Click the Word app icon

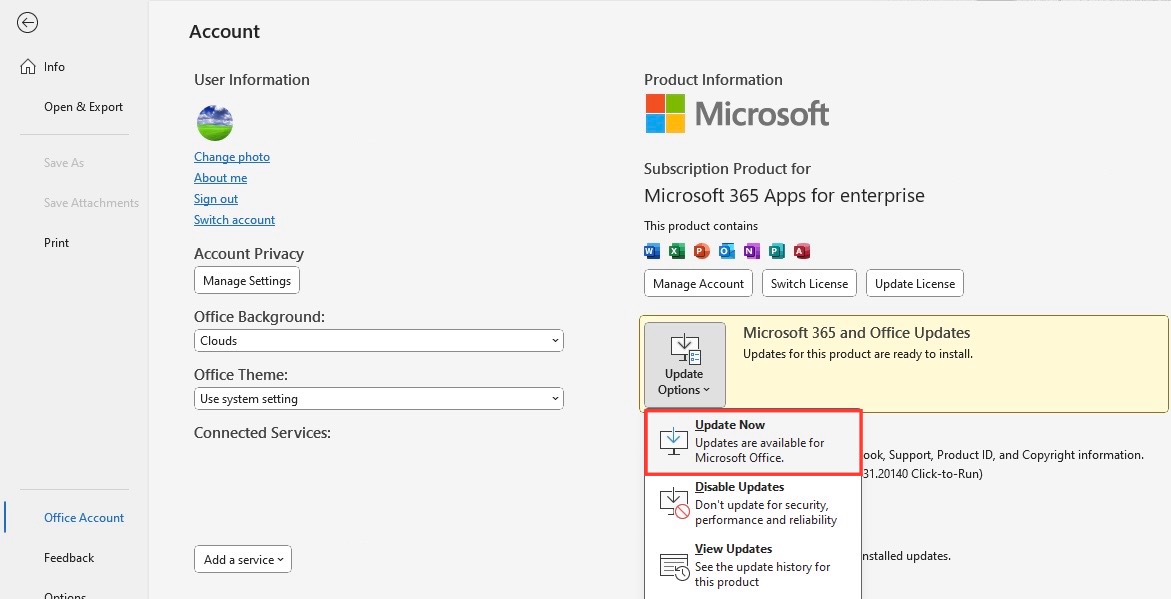pos(652,251)
